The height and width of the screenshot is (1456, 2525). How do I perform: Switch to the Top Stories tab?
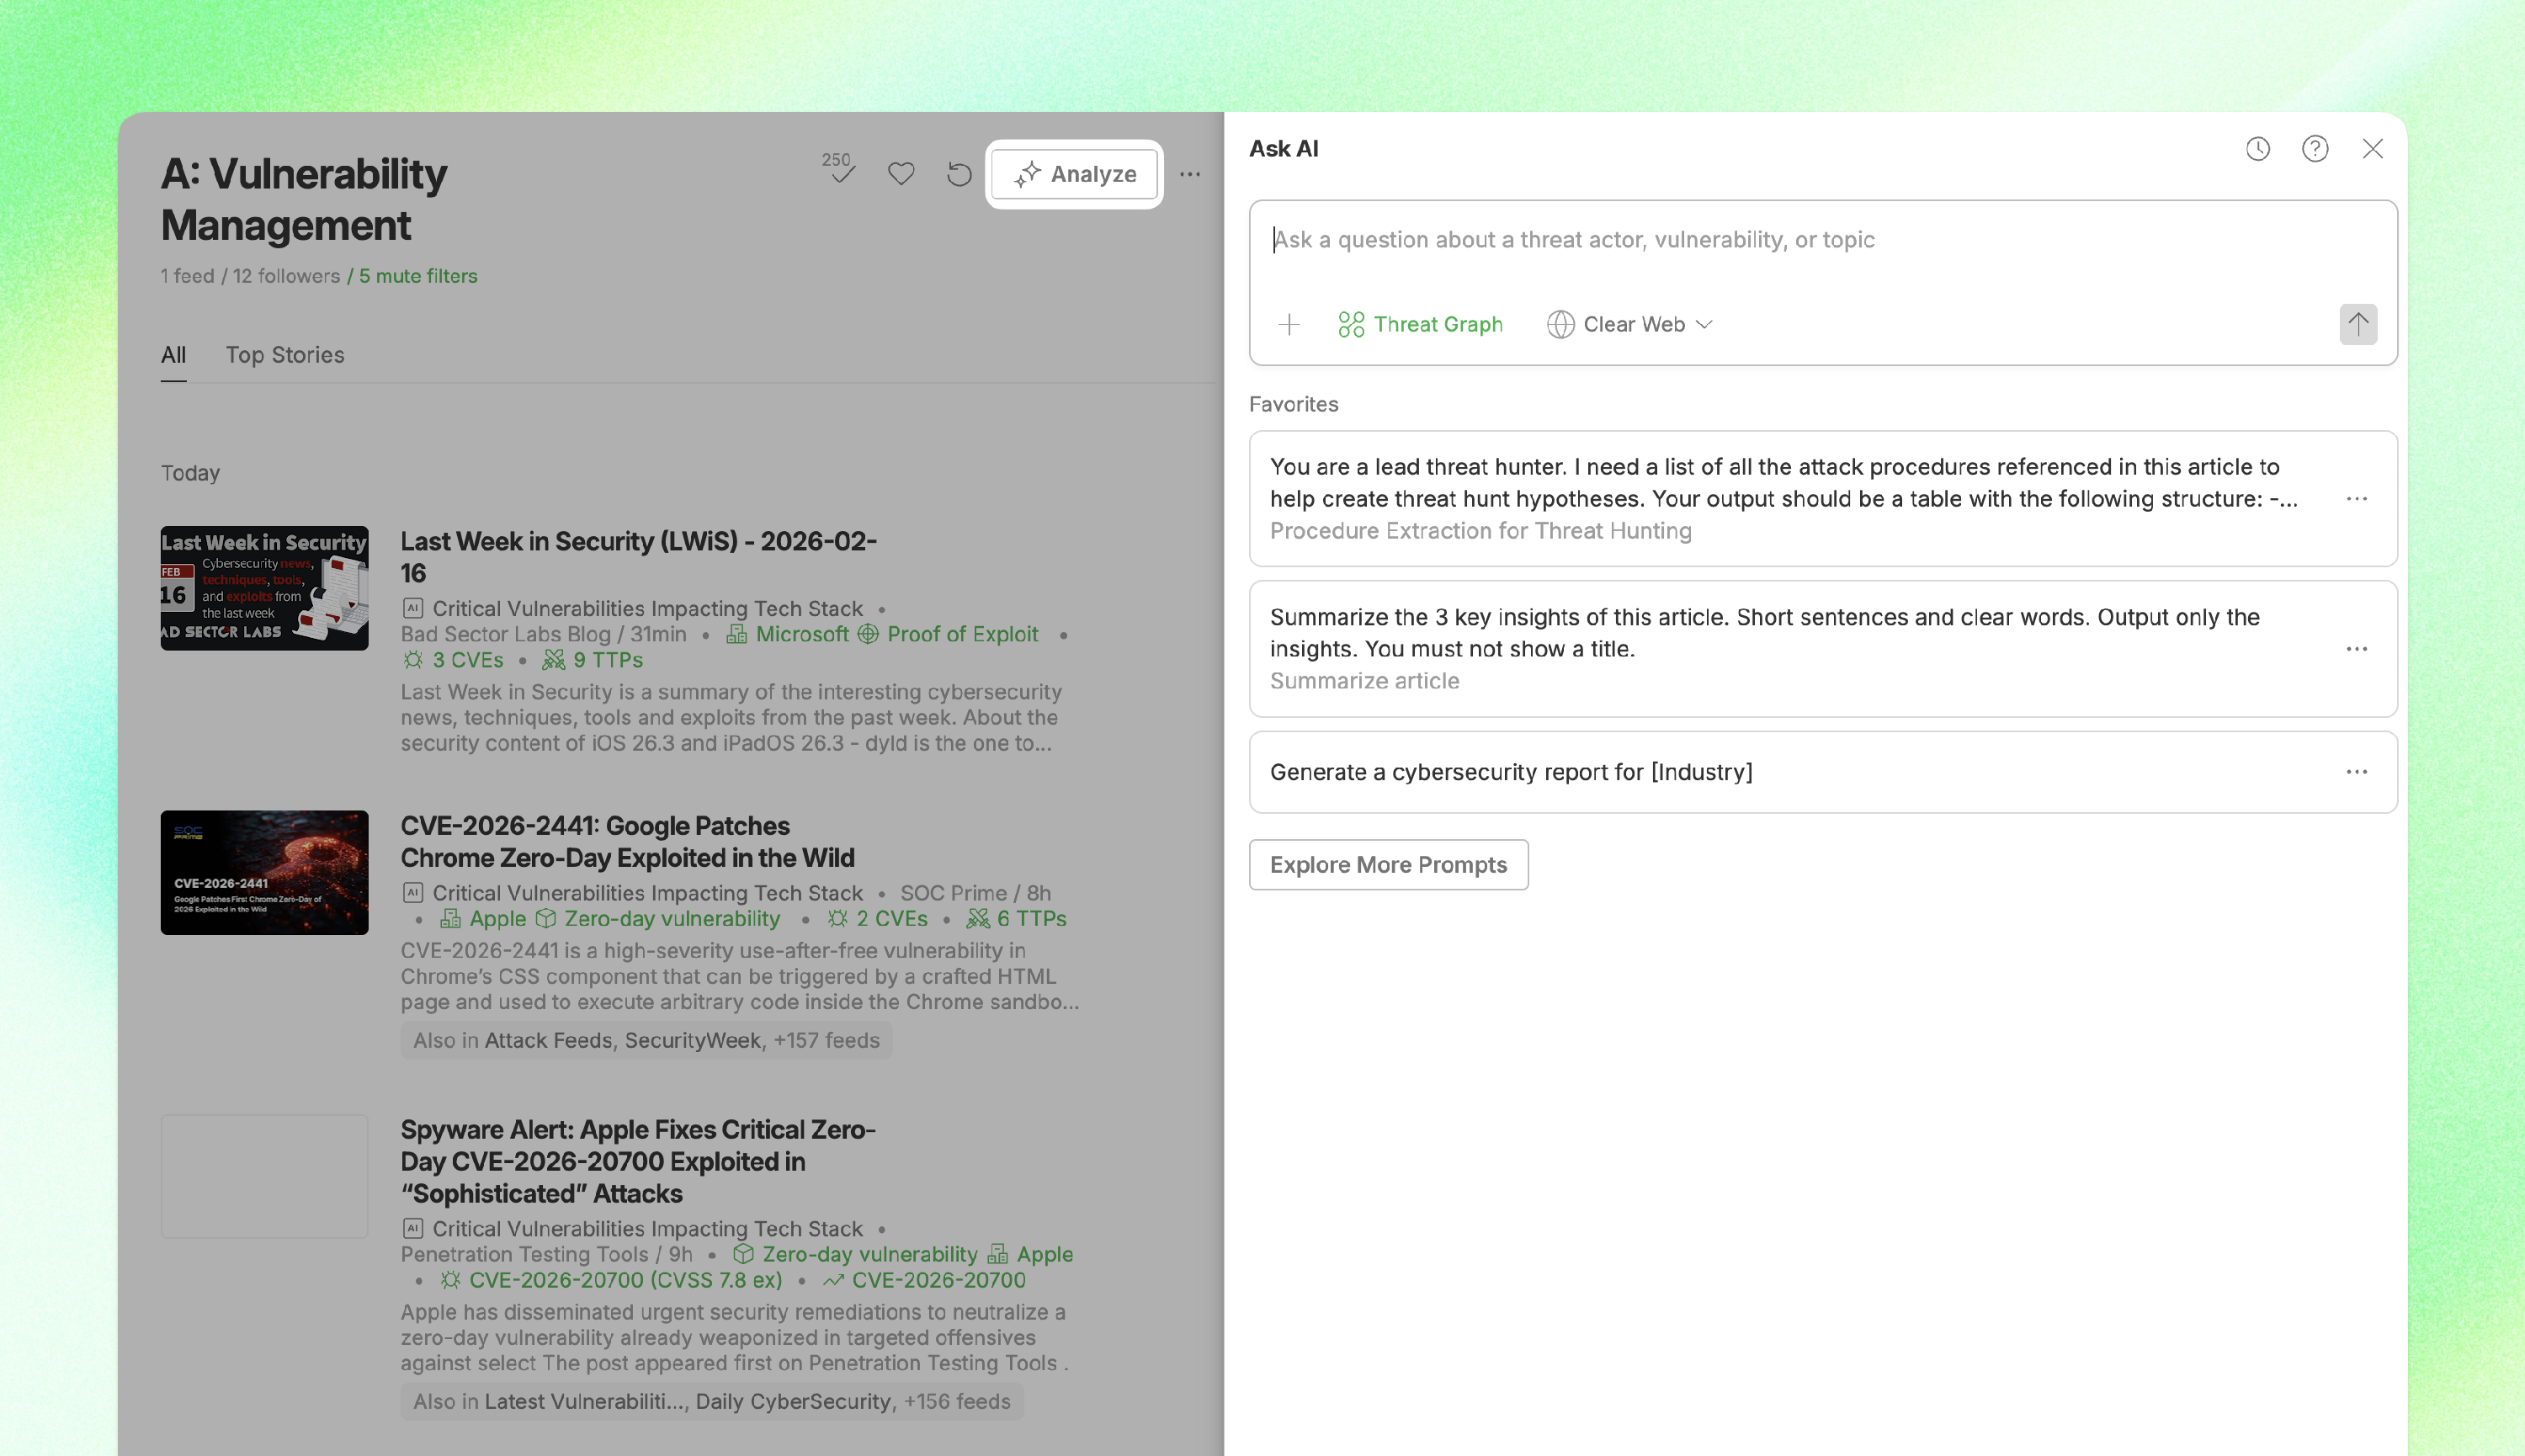tap(284, 355)
